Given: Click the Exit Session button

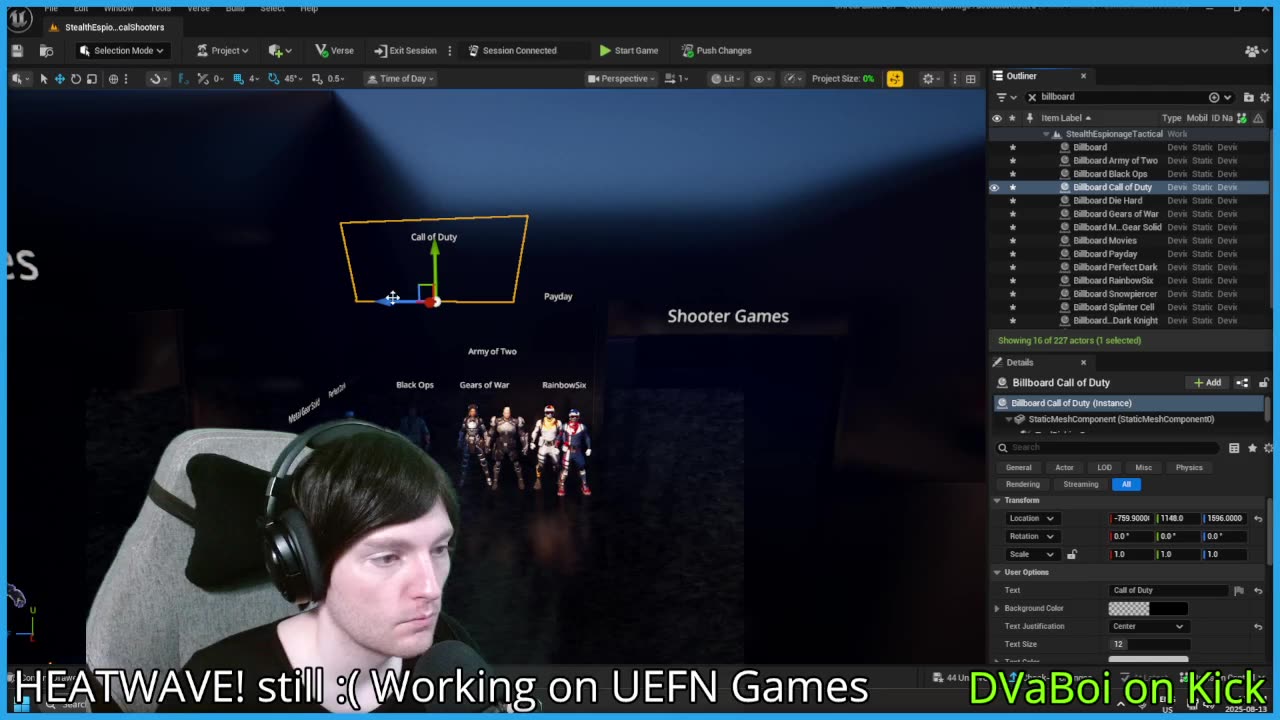Looking at the screenshot, I should click(x=405, y=50).
